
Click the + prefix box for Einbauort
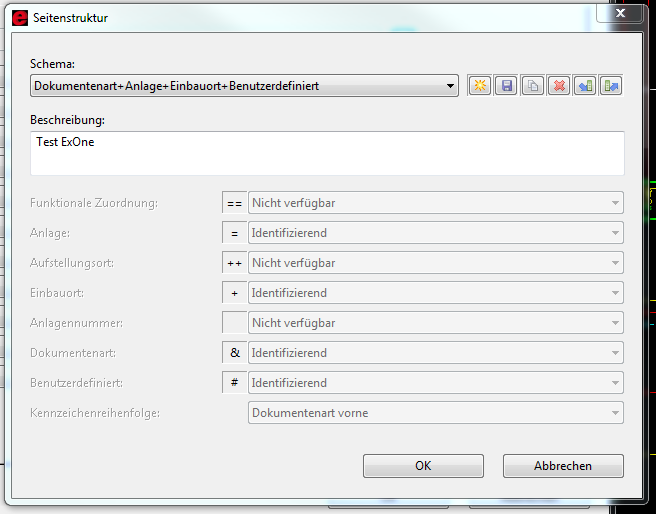point(234,293)
